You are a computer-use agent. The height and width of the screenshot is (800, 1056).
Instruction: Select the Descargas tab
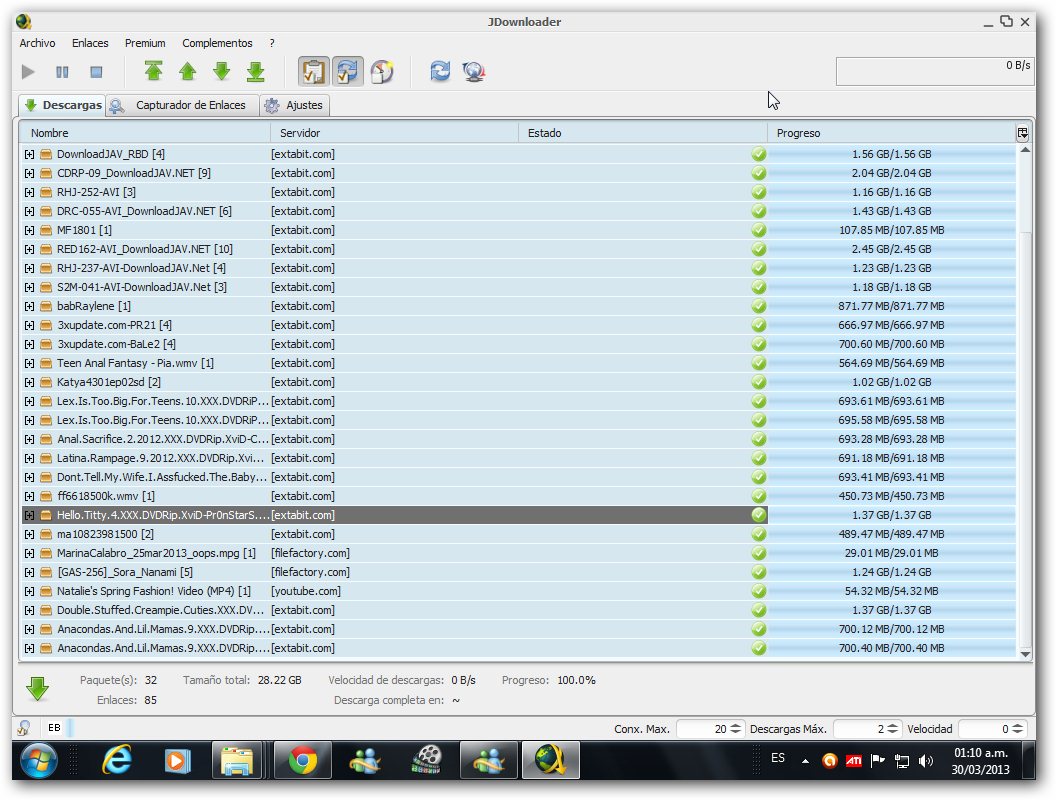click(x=62, y=105)
